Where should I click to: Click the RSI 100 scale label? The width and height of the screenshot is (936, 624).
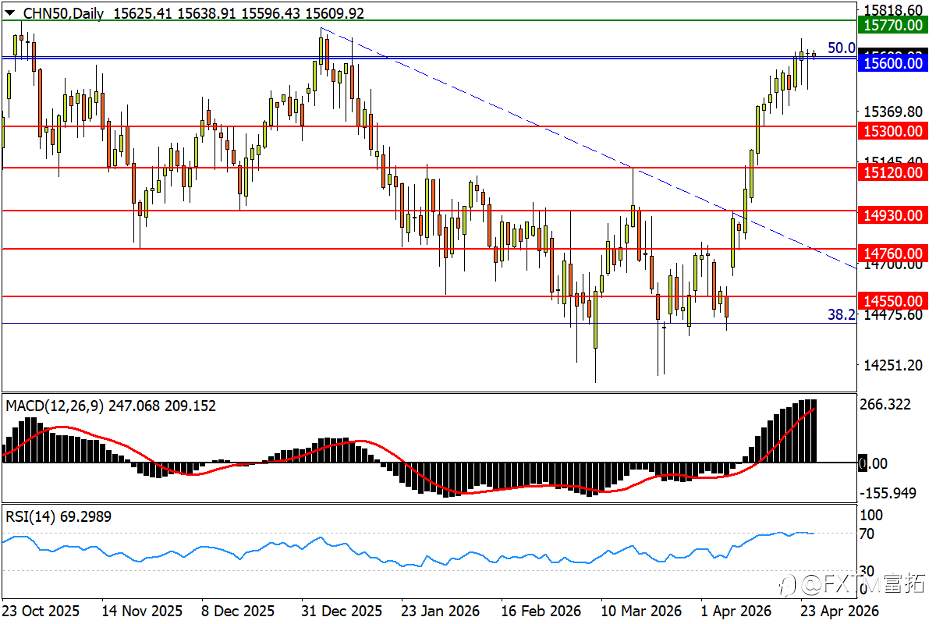coord(871,515)
